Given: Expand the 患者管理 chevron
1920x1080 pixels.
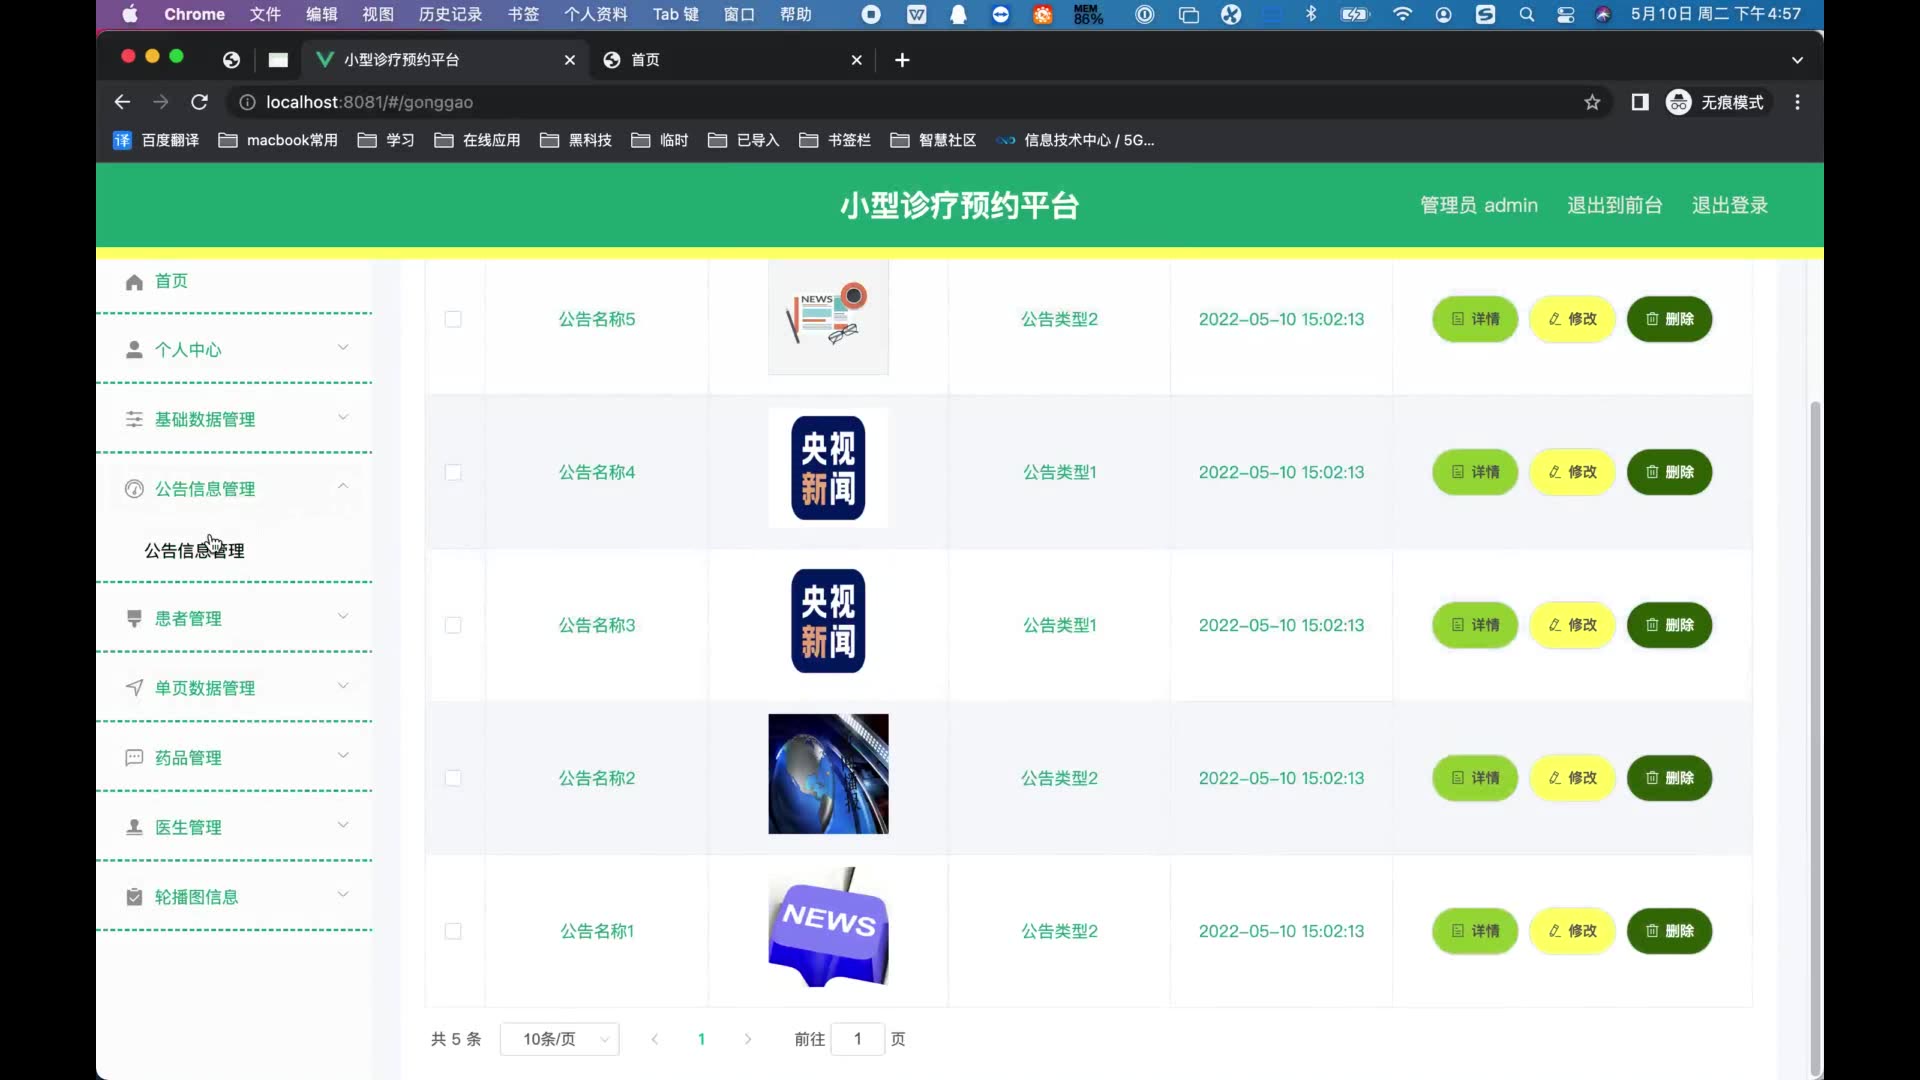Looking at the screenshot, I should [343, 616].
